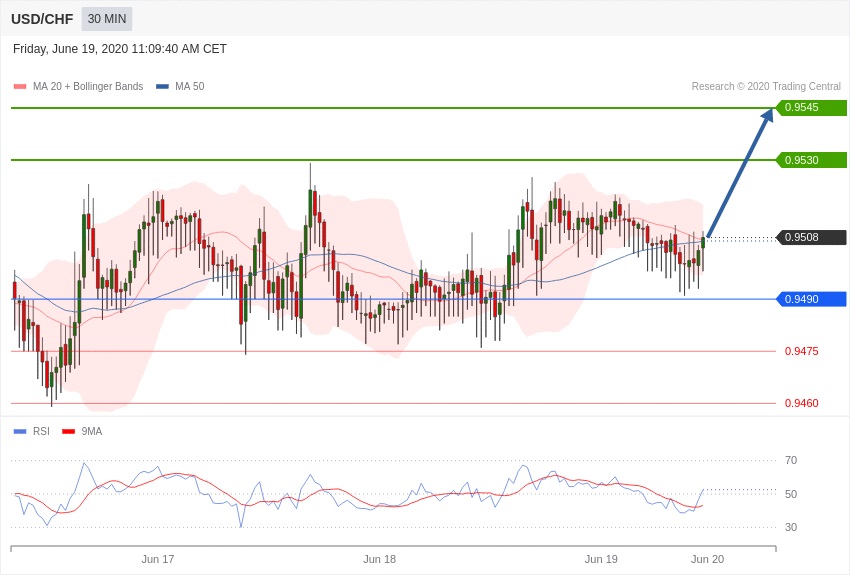Click the 30 MIN timeframe badge
This screenshot has width=850, height=576.
(107, 19)
